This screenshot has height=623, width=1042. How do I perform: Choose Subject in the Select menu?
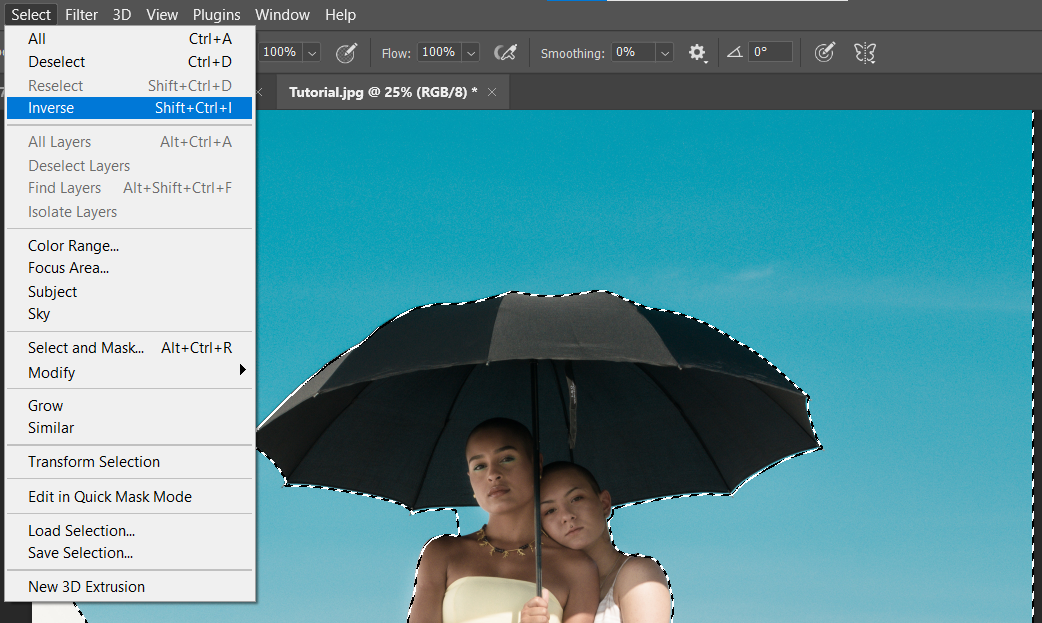[x=53, y=292]
